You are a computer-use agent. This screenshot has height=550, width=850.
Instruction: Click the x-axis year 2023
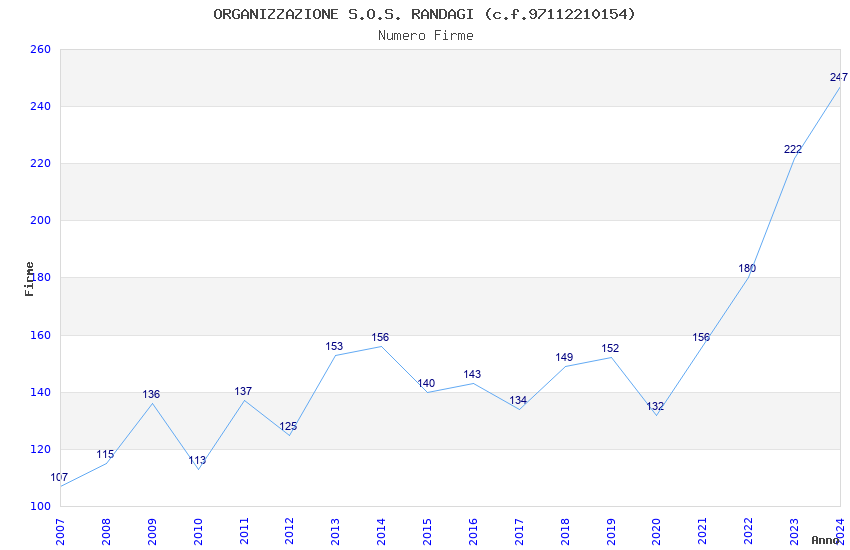[x=795, y=531]
